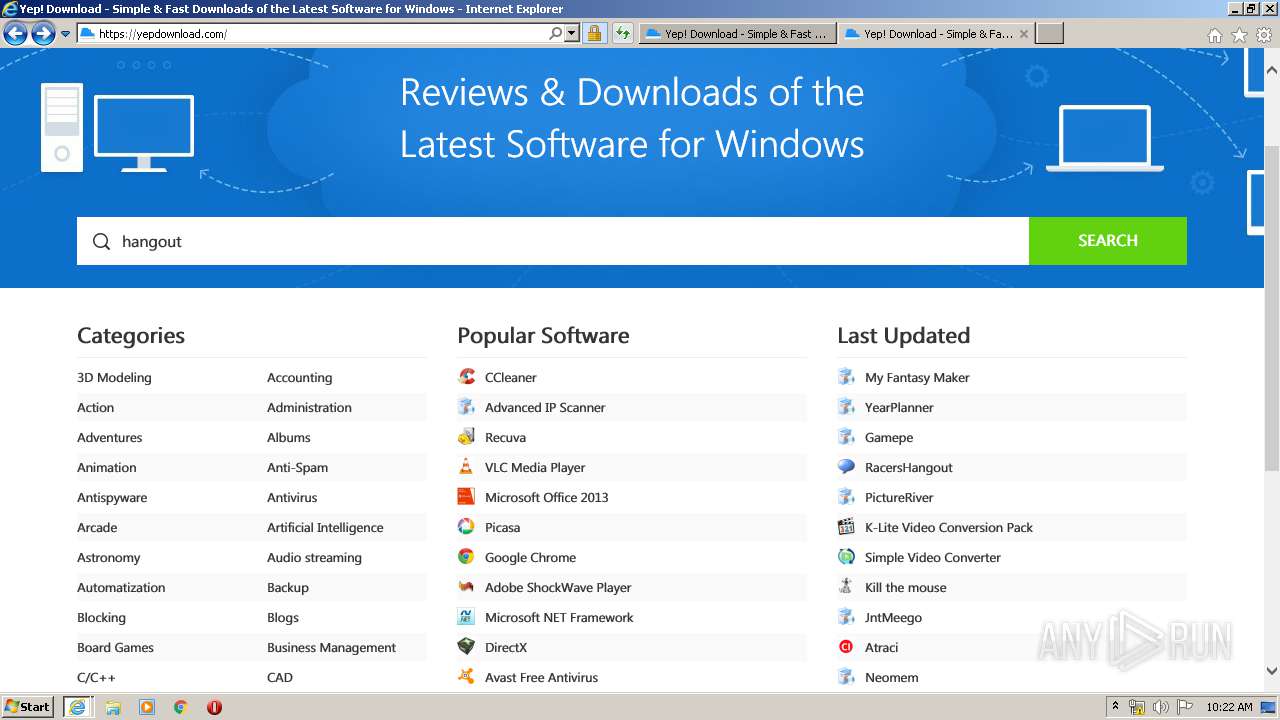Open the 3D Modeling category
The width and height of the screenshot is (1280, 720).
point(114,377)
